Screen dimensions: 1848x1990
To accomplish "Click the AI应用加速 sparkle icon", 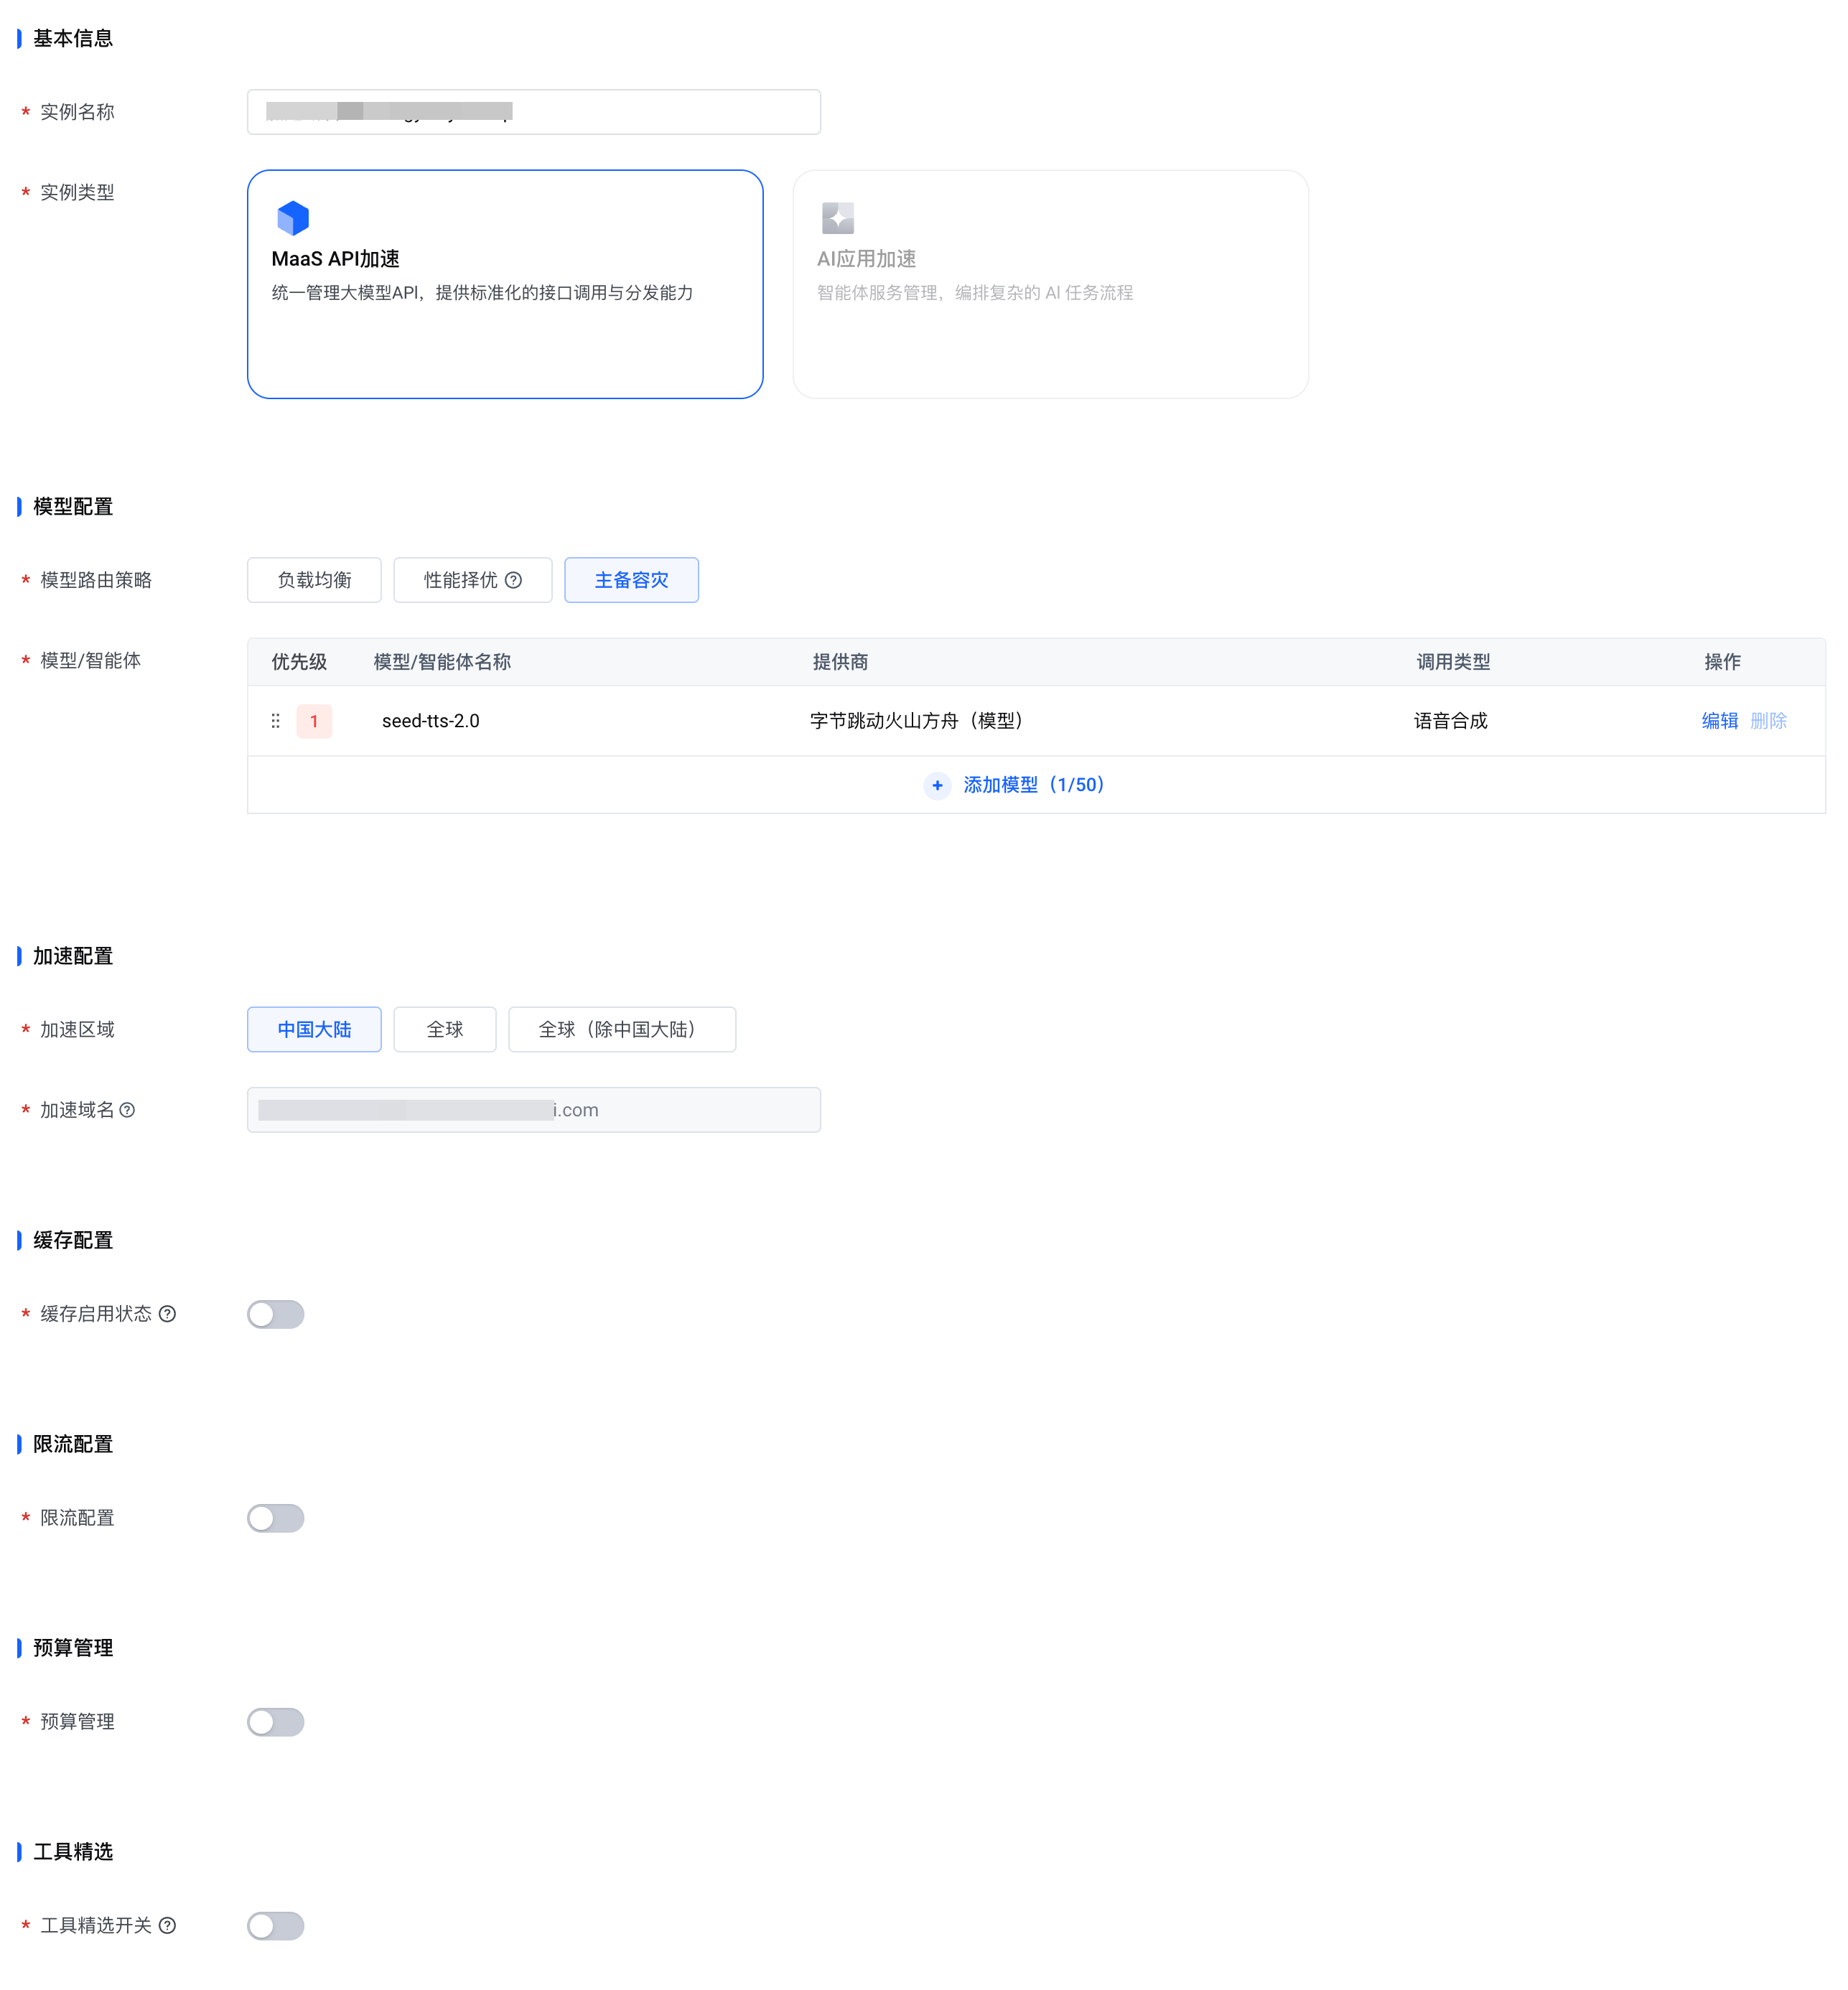I will point(838,217).
